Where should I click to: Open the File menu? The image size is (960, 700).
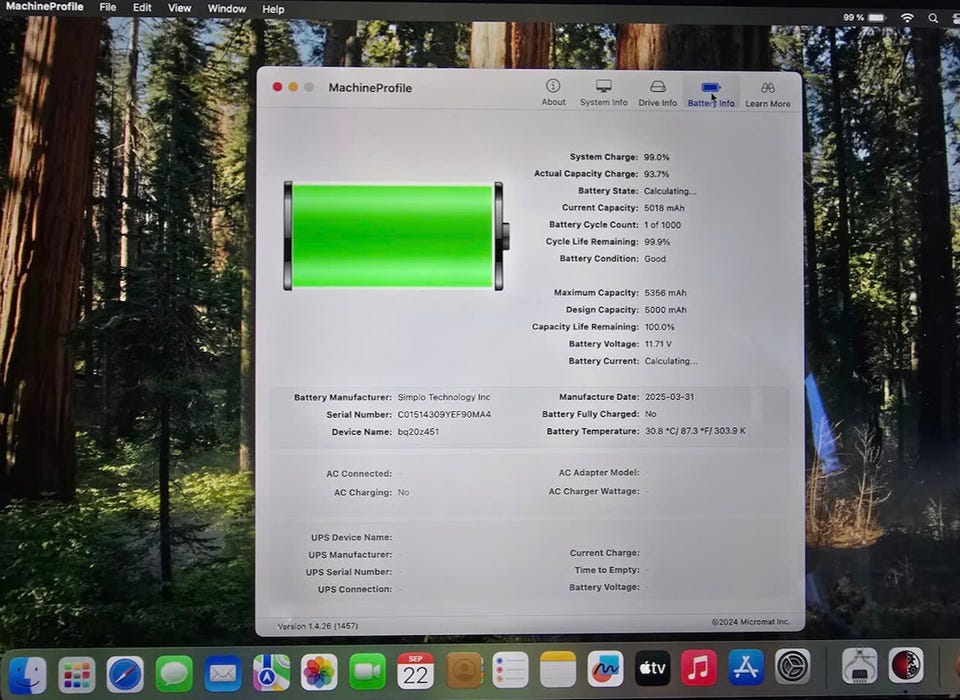(x=108, y=8)
